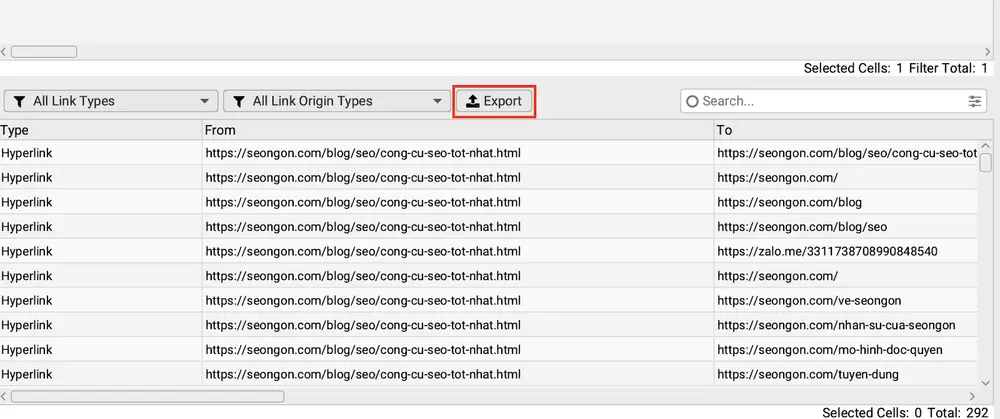Select the From cell in the tuyen-dung row
Viewport: 1000px width, 419px height.
458,374
